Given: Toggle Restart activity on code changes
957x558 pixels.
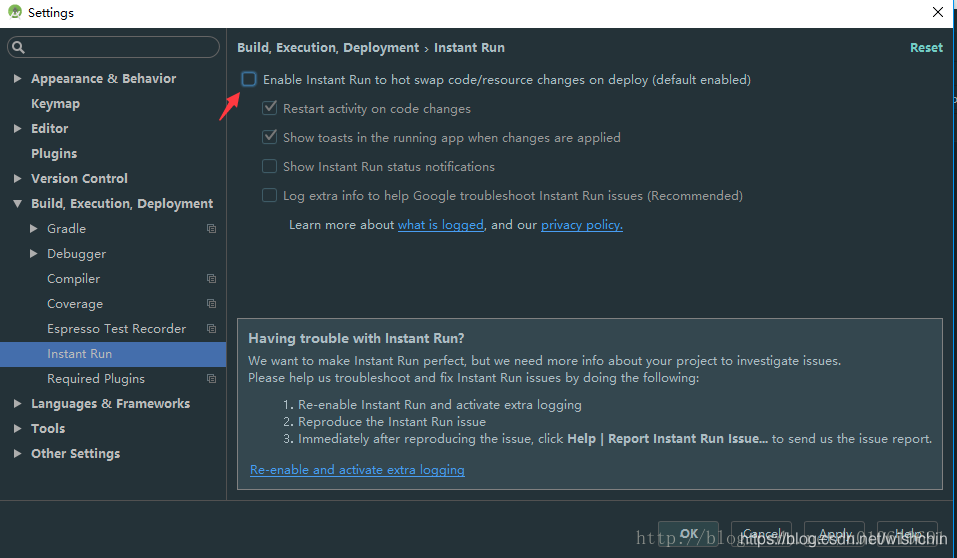Looking at the screenshot, I should [269, 108].
